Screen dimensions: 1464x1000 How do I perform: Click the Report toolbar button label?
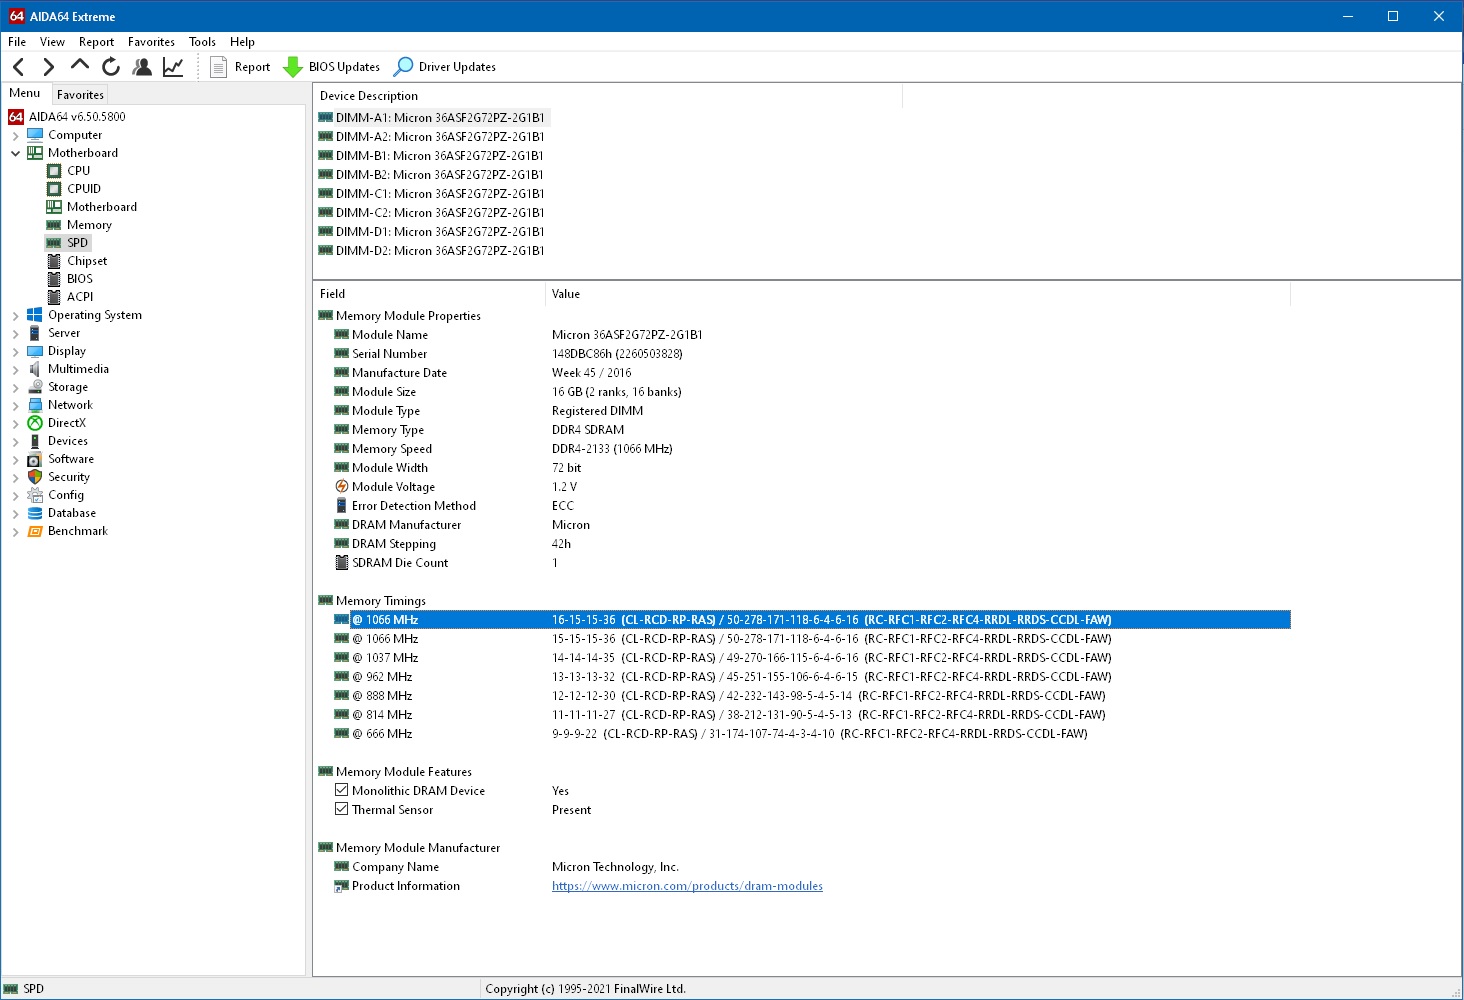pyautogui.click(x=252, y=67)
